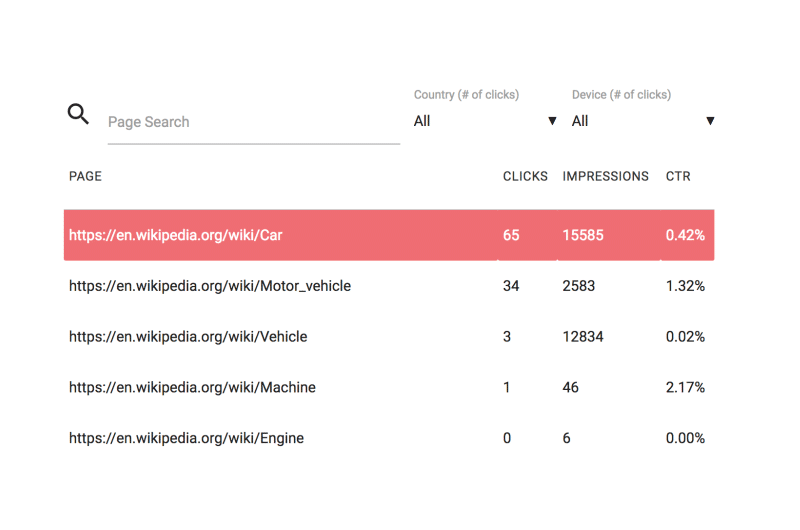Screen dimensions: 800x530
Task: Select the Device 'All' value
Action: (x=580, y=121)
